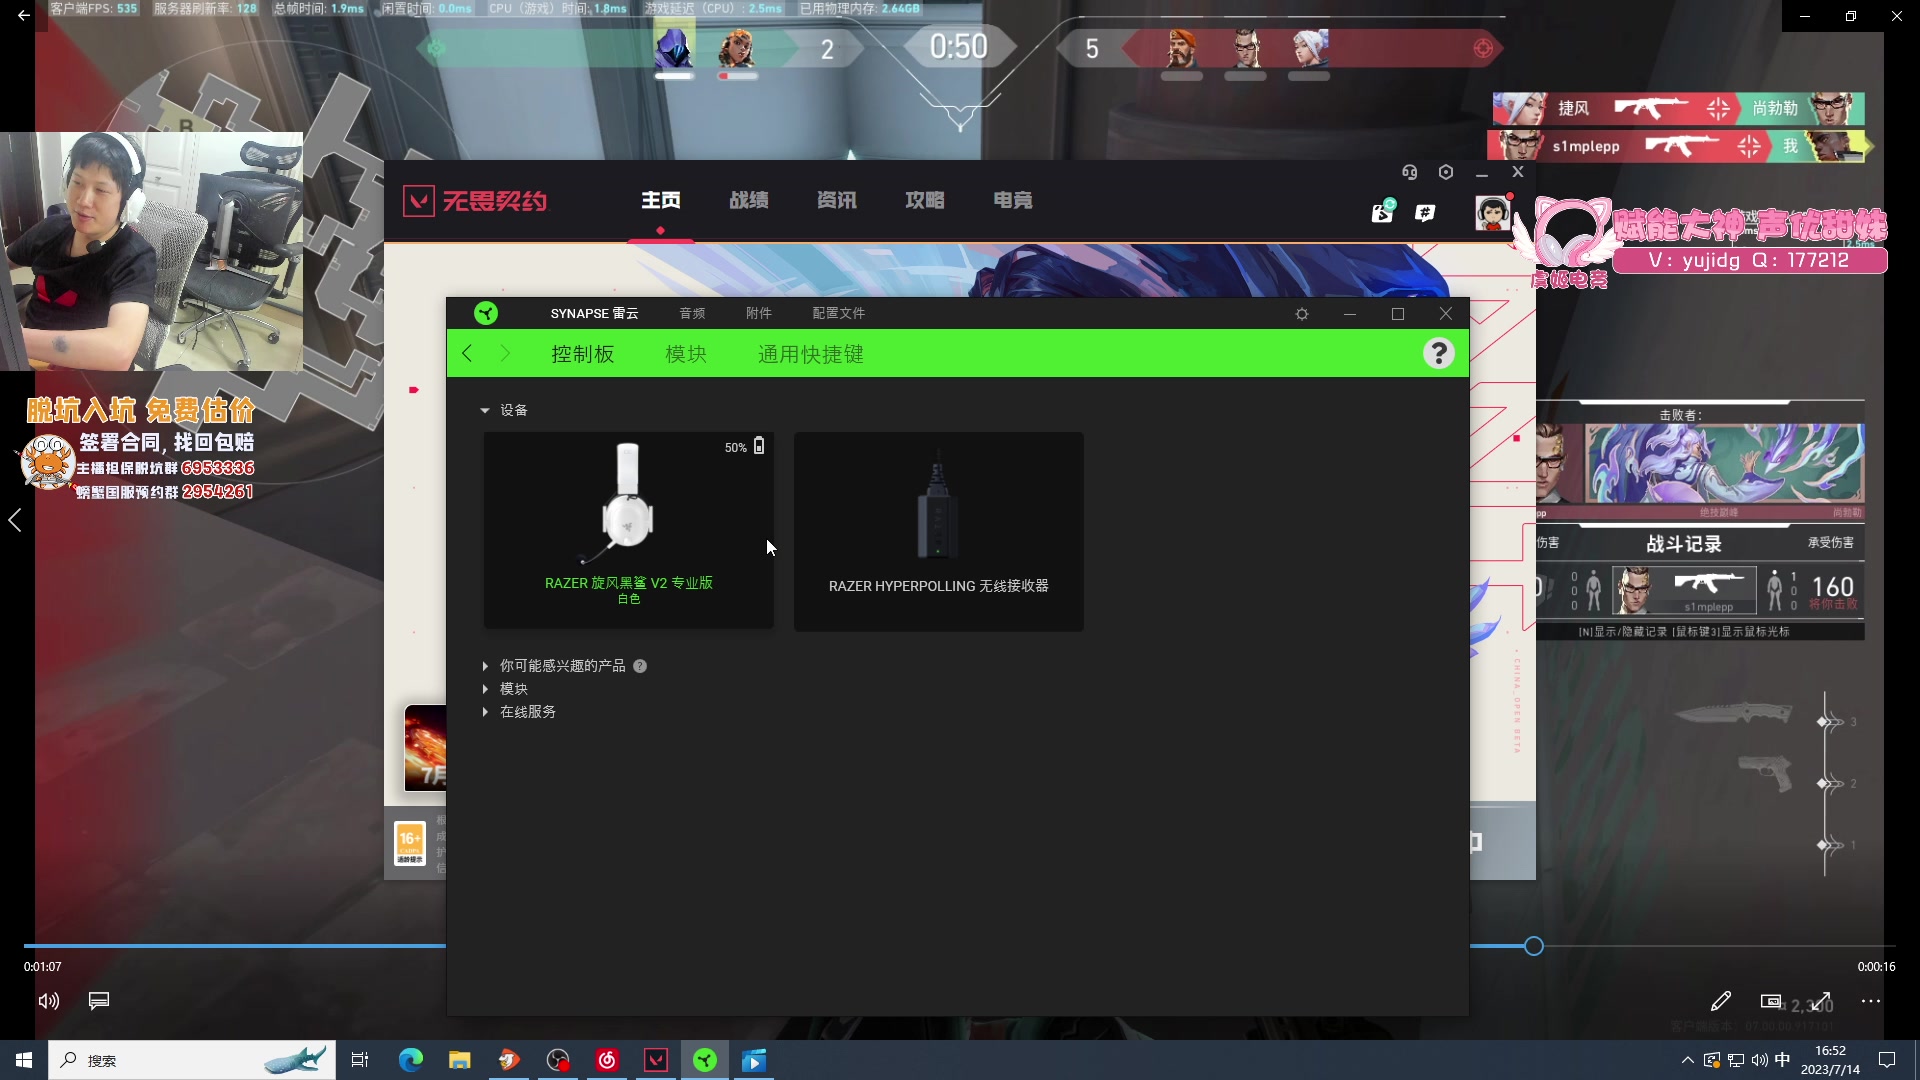The image size is (1920, 1080).
Task: Mute the video with the speaker icon
Action: click(x=47, y=1001)
